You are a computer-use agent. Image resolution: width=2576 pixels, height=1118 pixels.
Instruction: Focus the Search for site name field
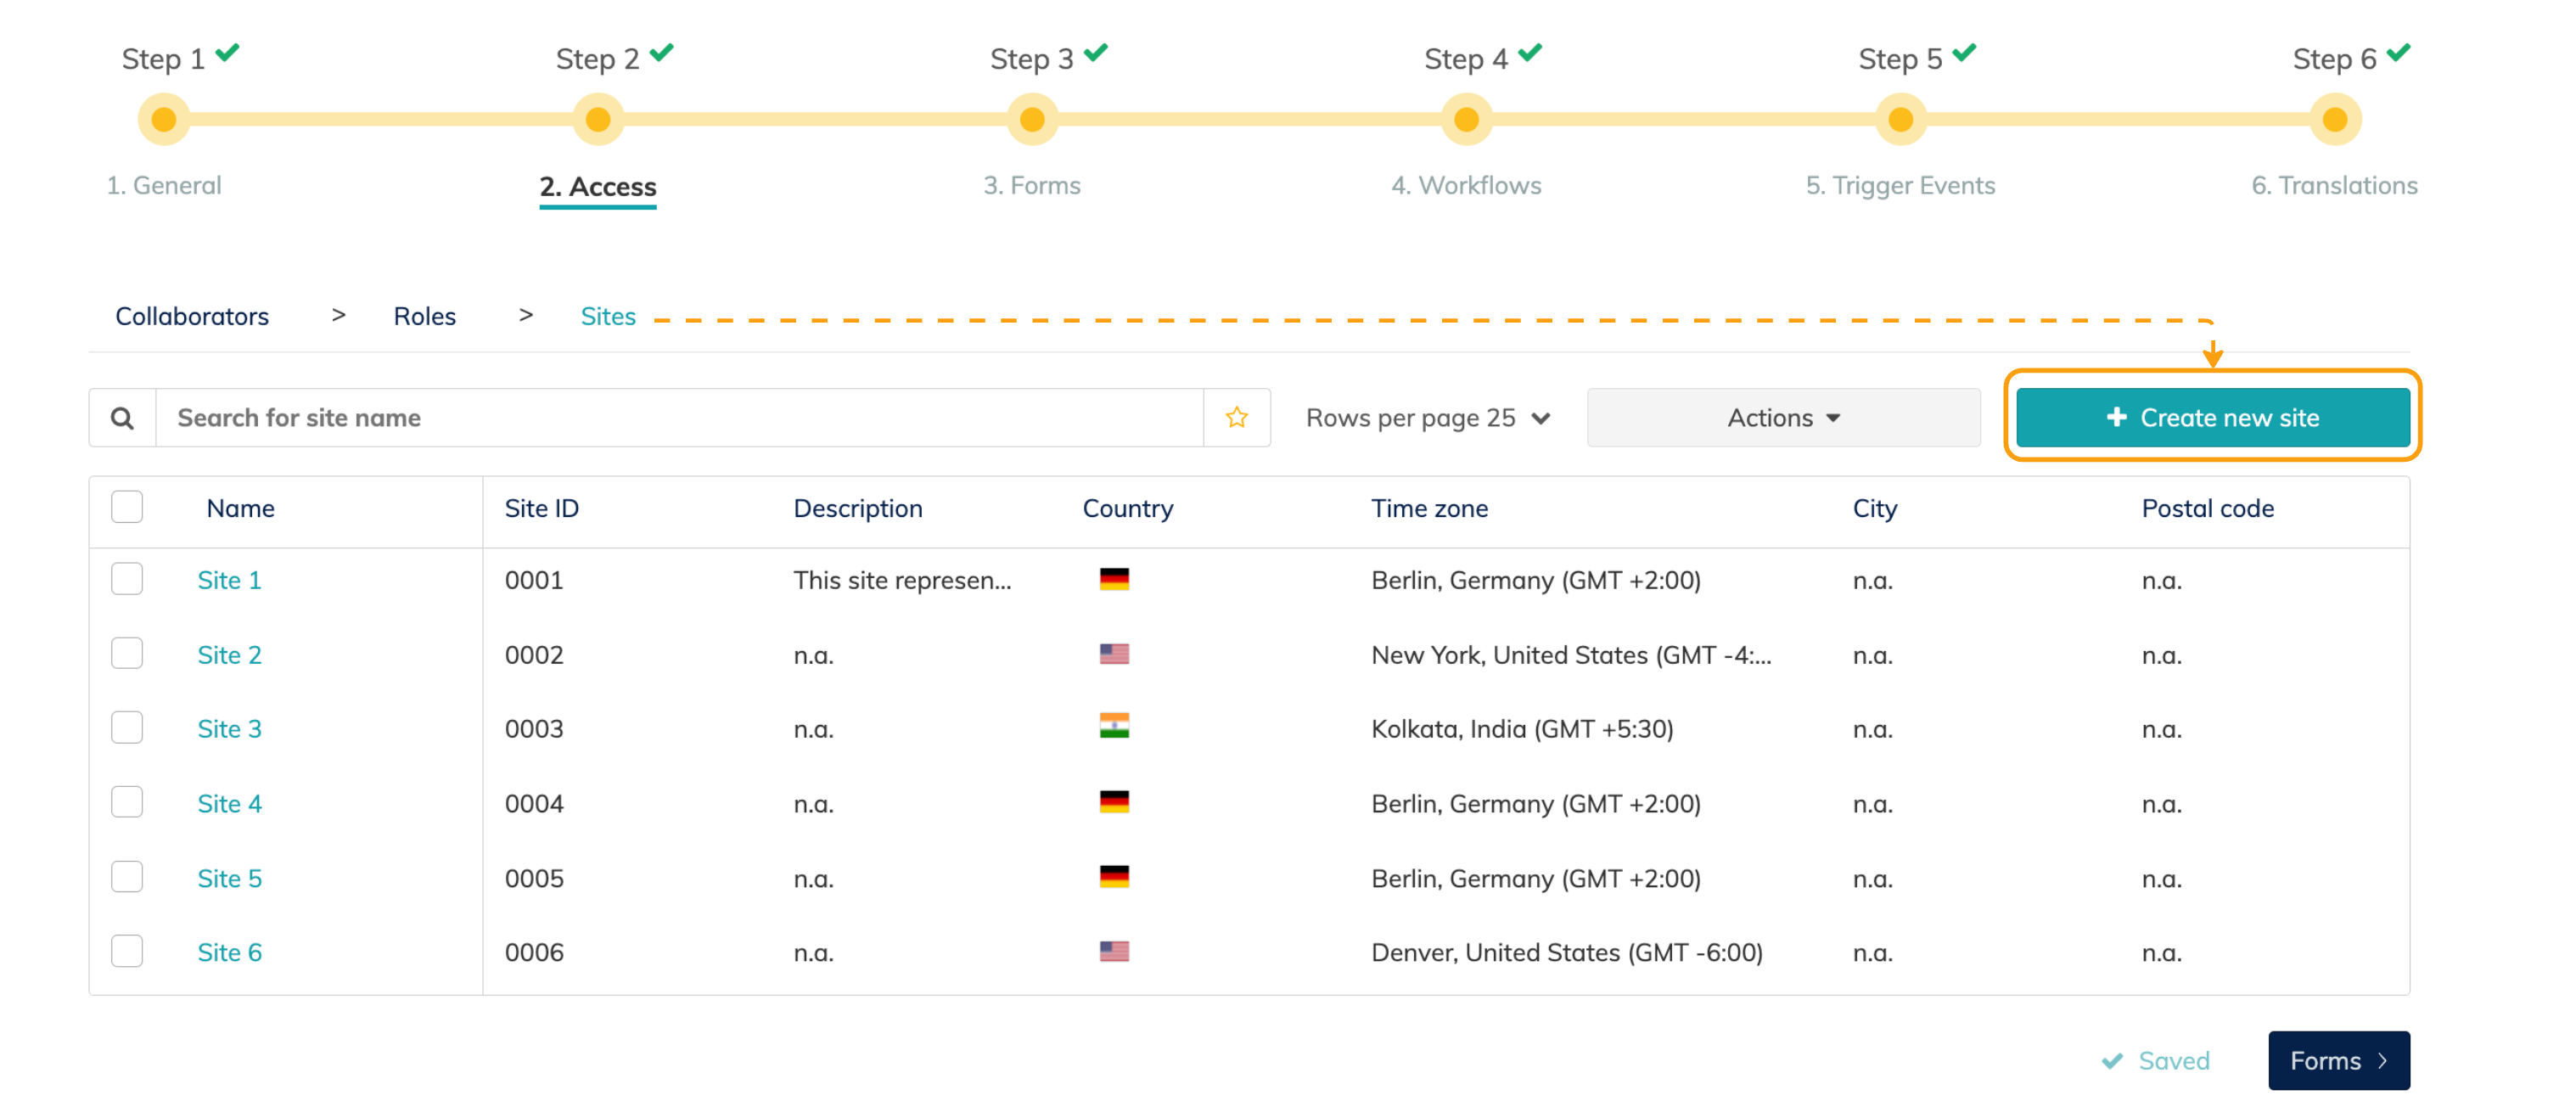point(680,418)
